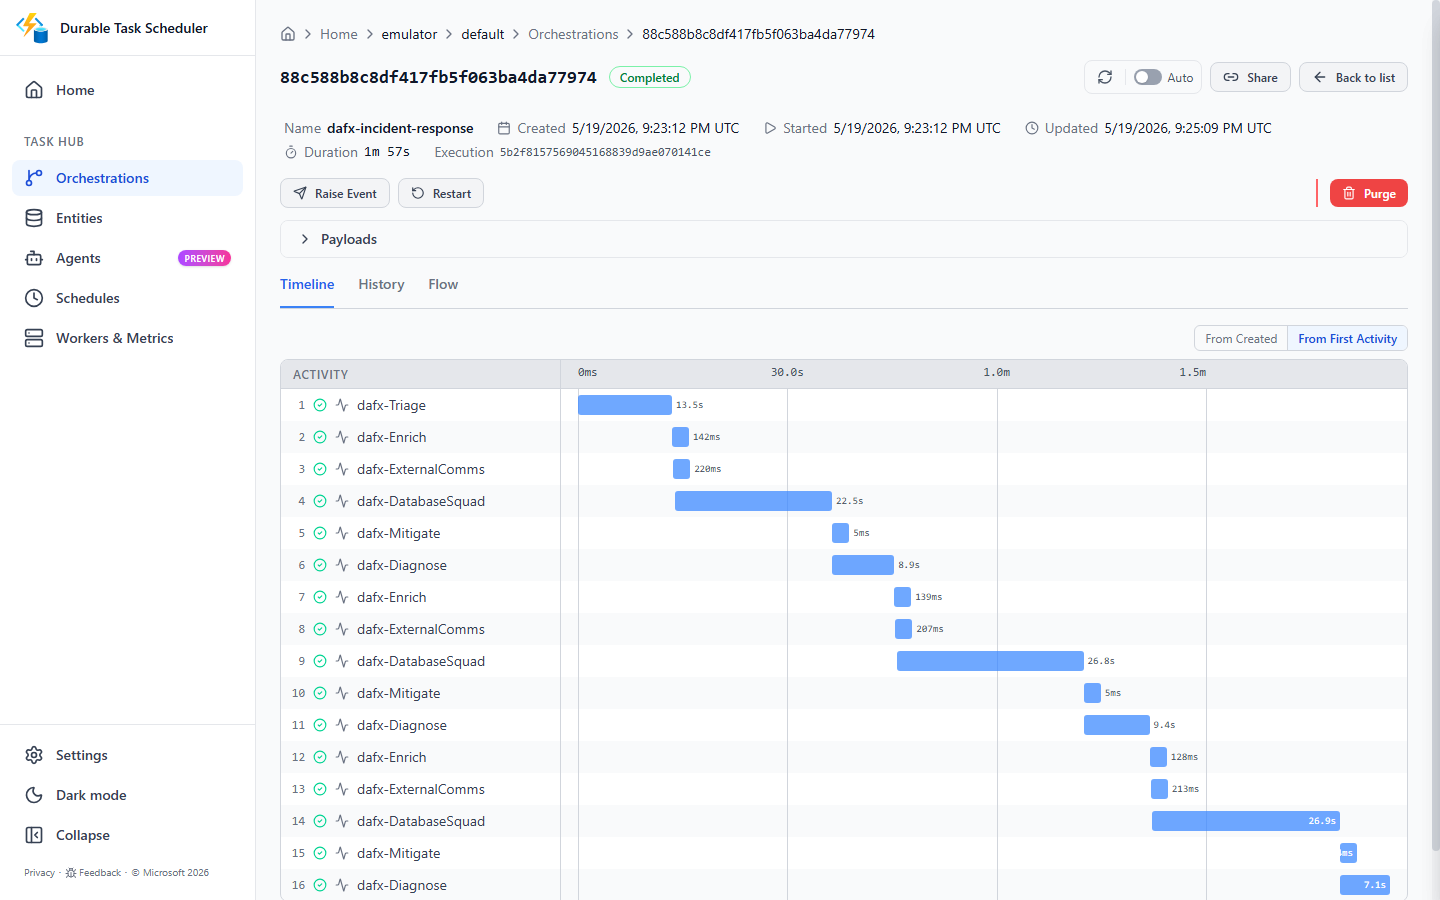Viewport: 1440px width, 900px height.
Task: Click the Execution ID value text
Action: (605, 152)
